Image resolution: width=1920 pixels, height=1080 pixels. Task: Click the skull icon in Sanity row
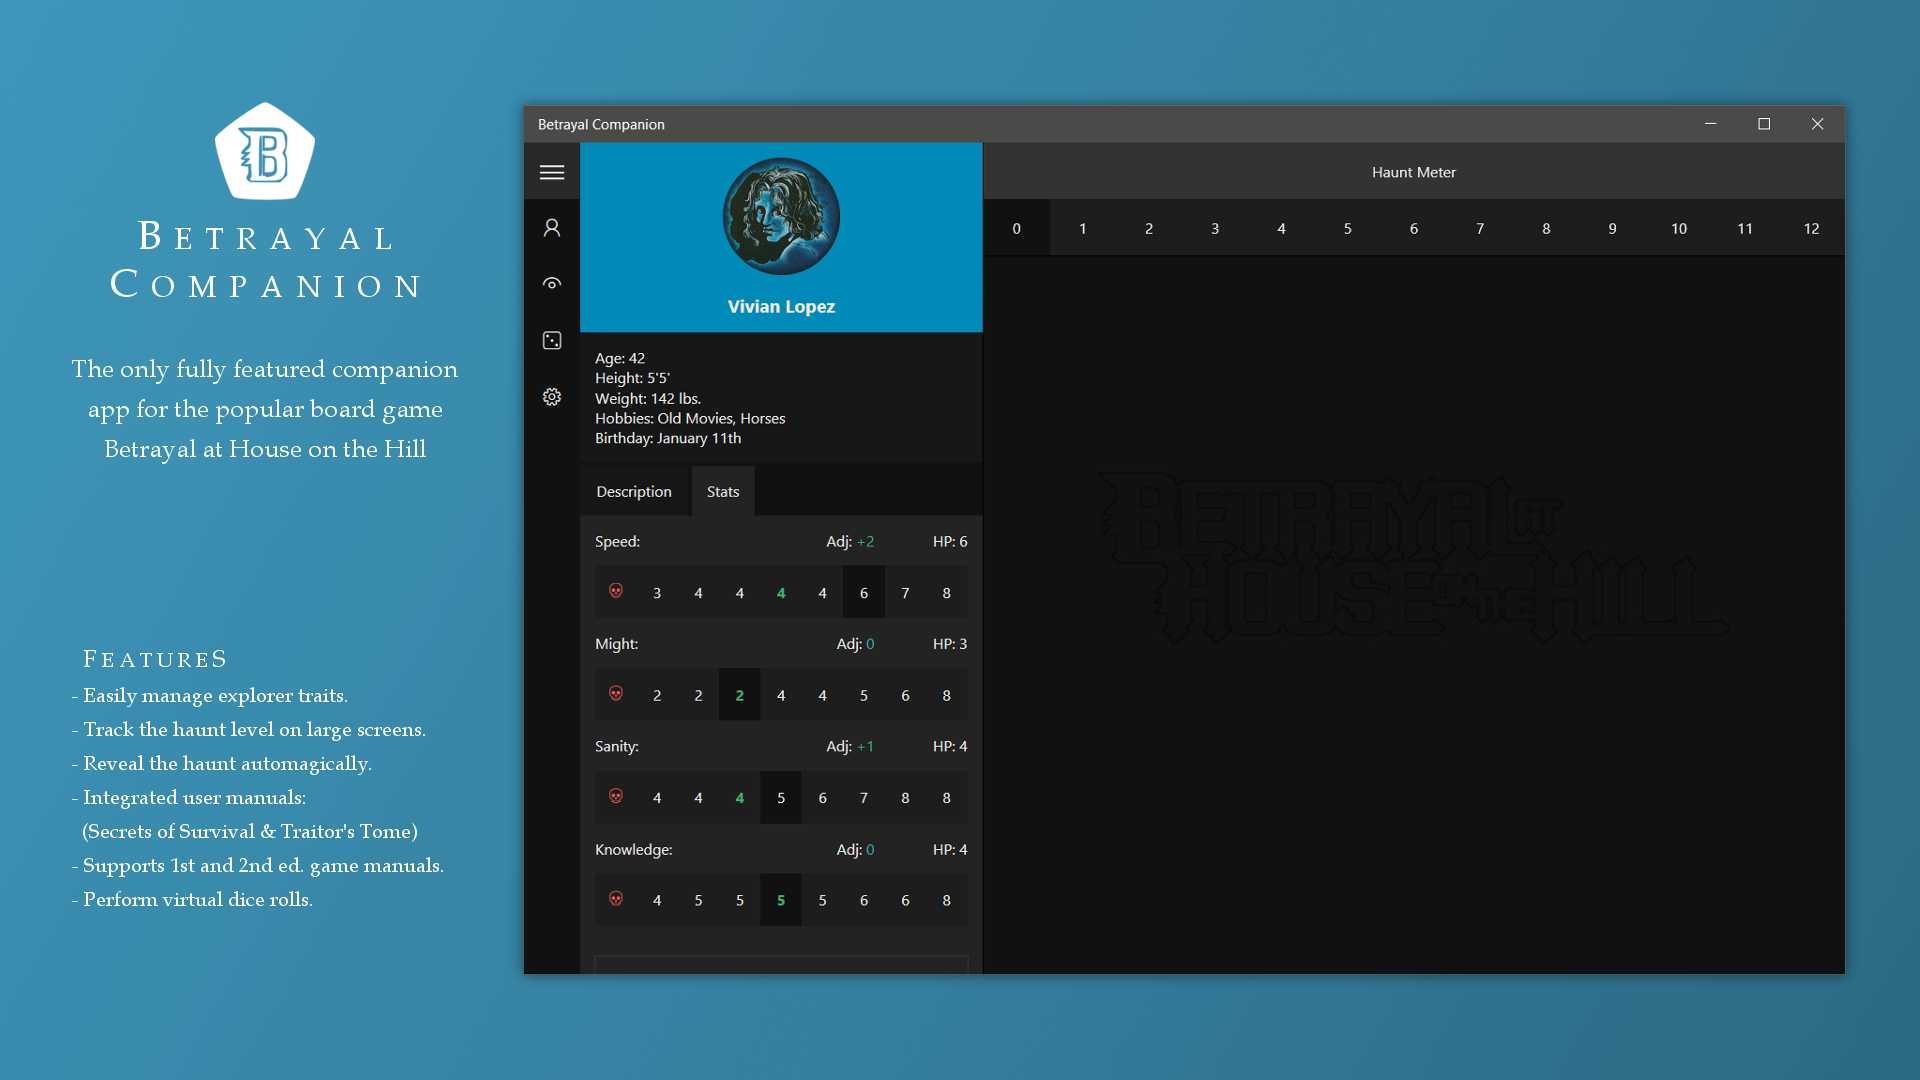[616, 797]
